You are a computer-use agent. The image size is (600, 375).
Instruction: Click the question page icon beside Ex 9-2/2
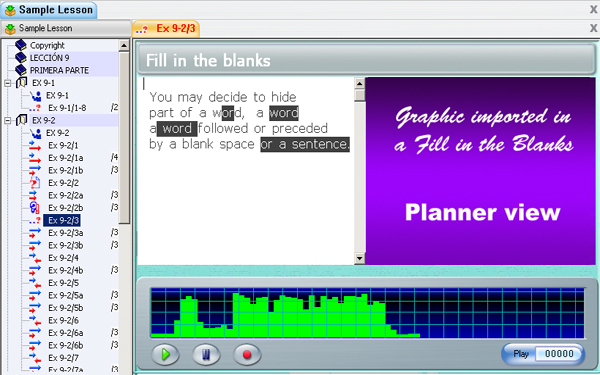click(x=35, y=183)
